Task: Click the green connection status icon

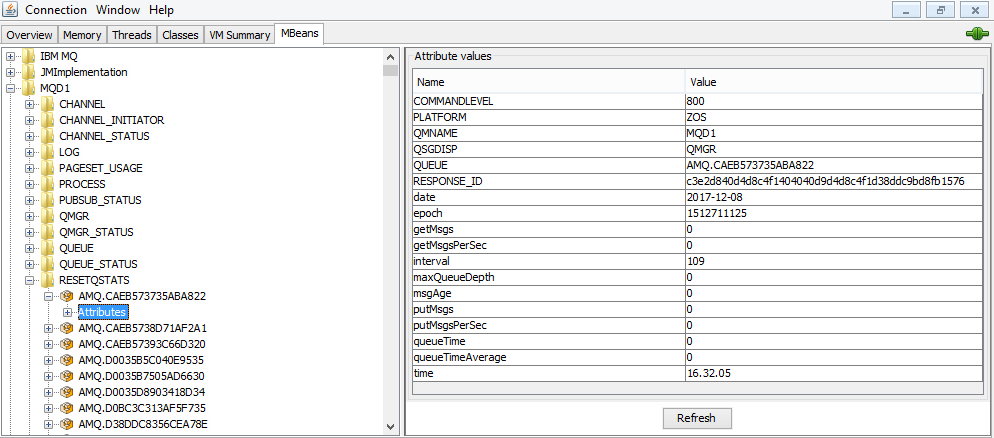Action: click(x=977, y=34)
